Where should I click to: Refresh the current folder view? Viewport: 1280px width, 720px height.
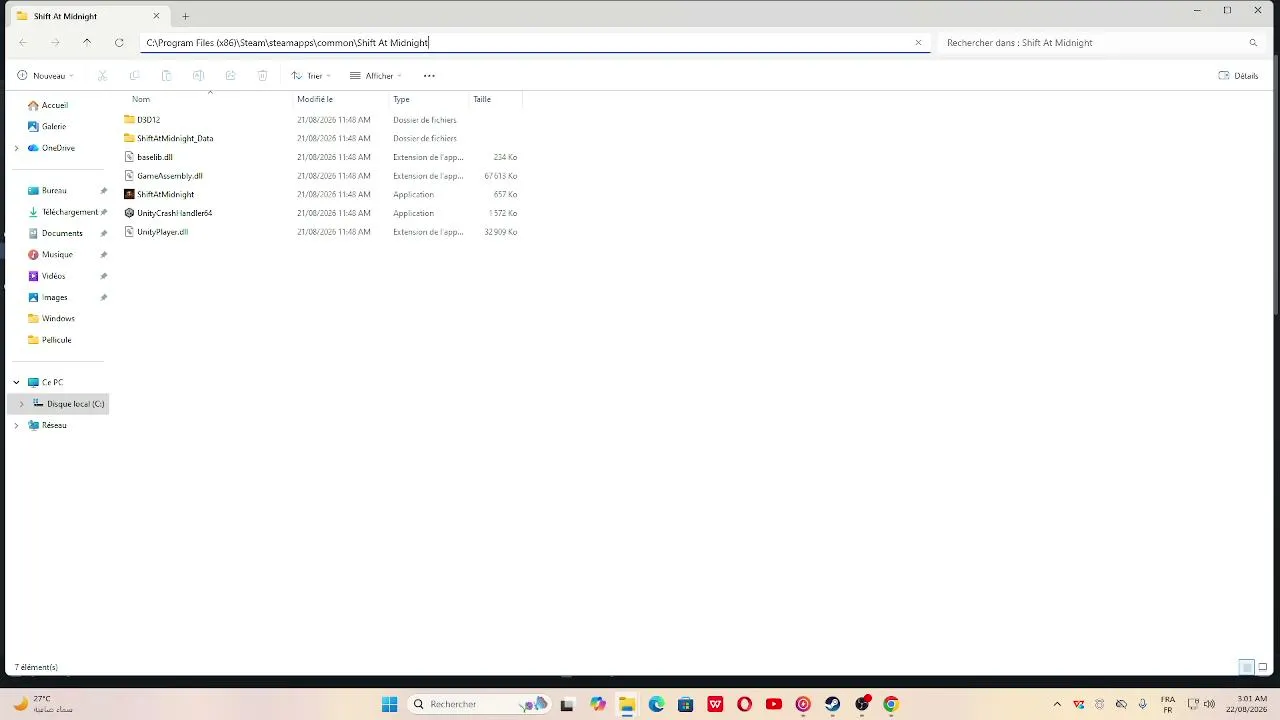pyautogui.click(x=119, y=42)
